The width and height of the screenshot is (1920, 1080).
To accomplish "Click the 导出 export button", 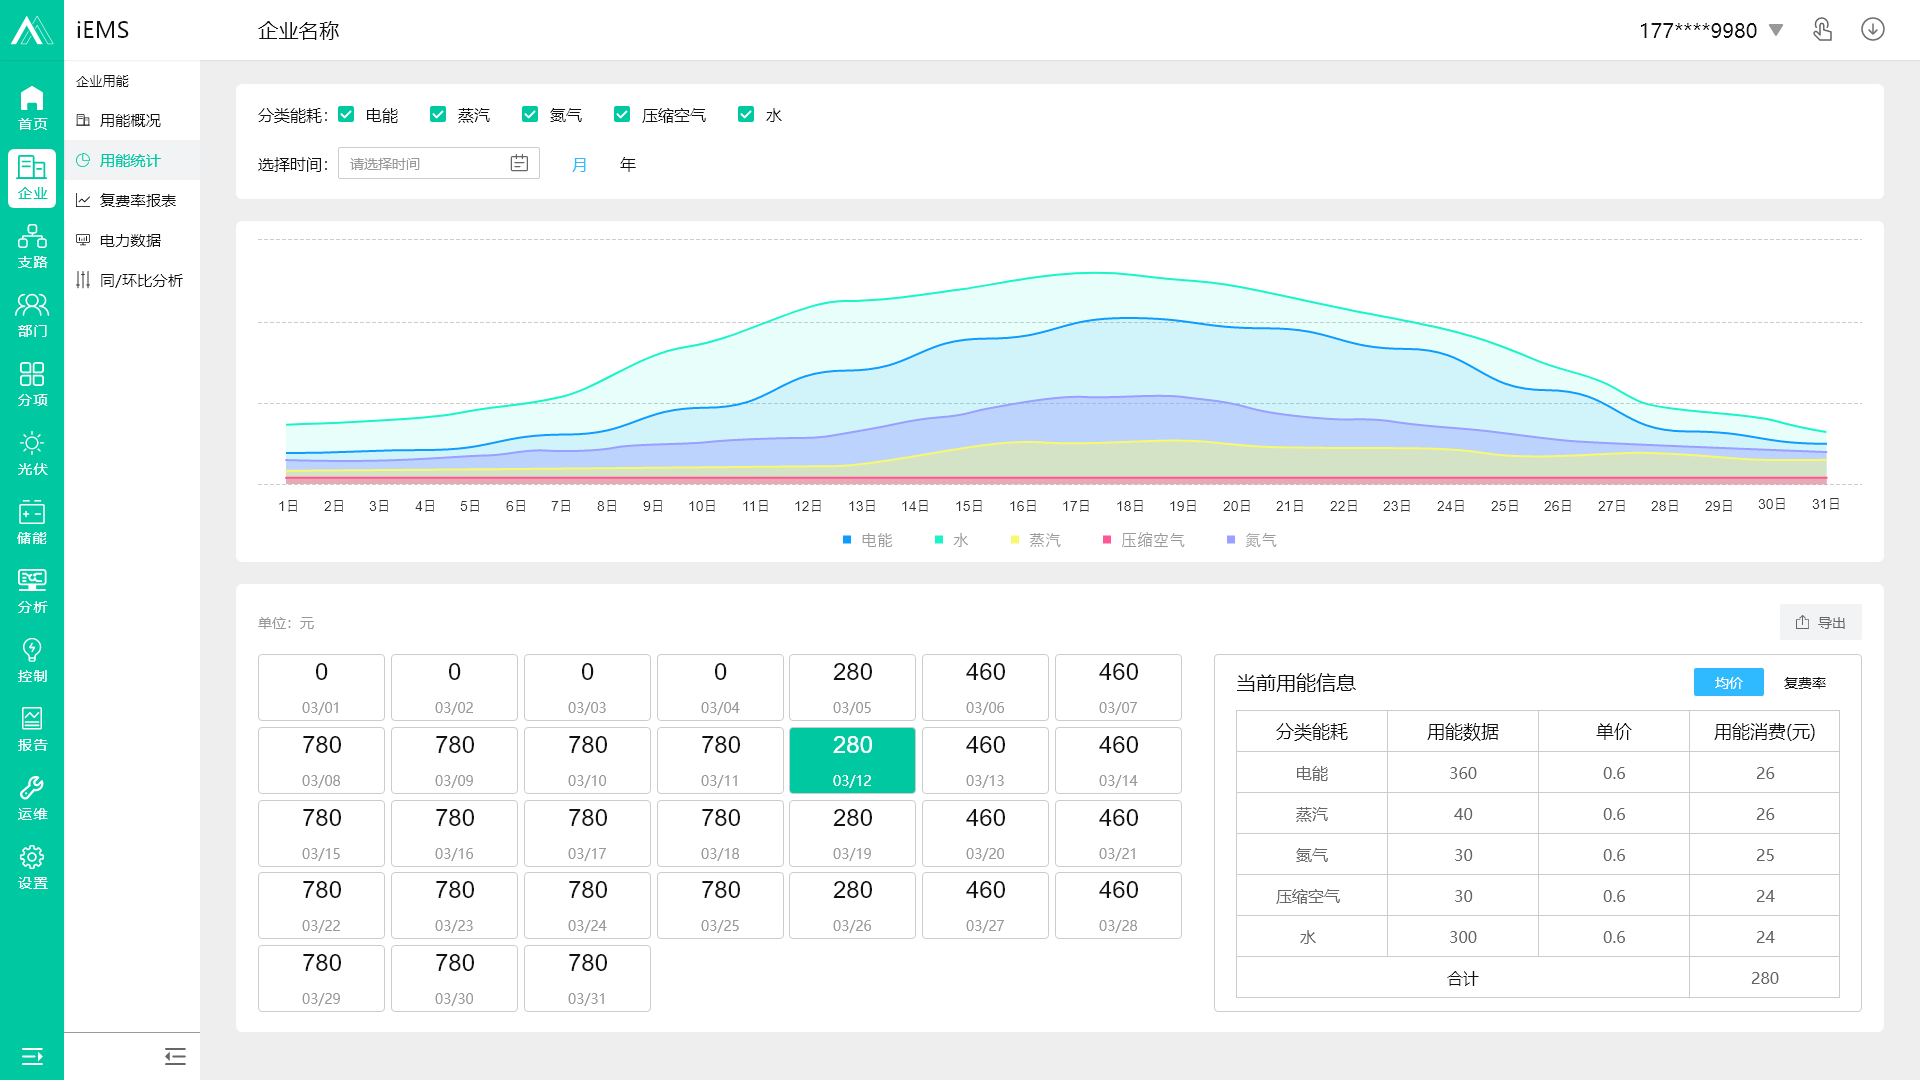I will tap(1820, 622).
